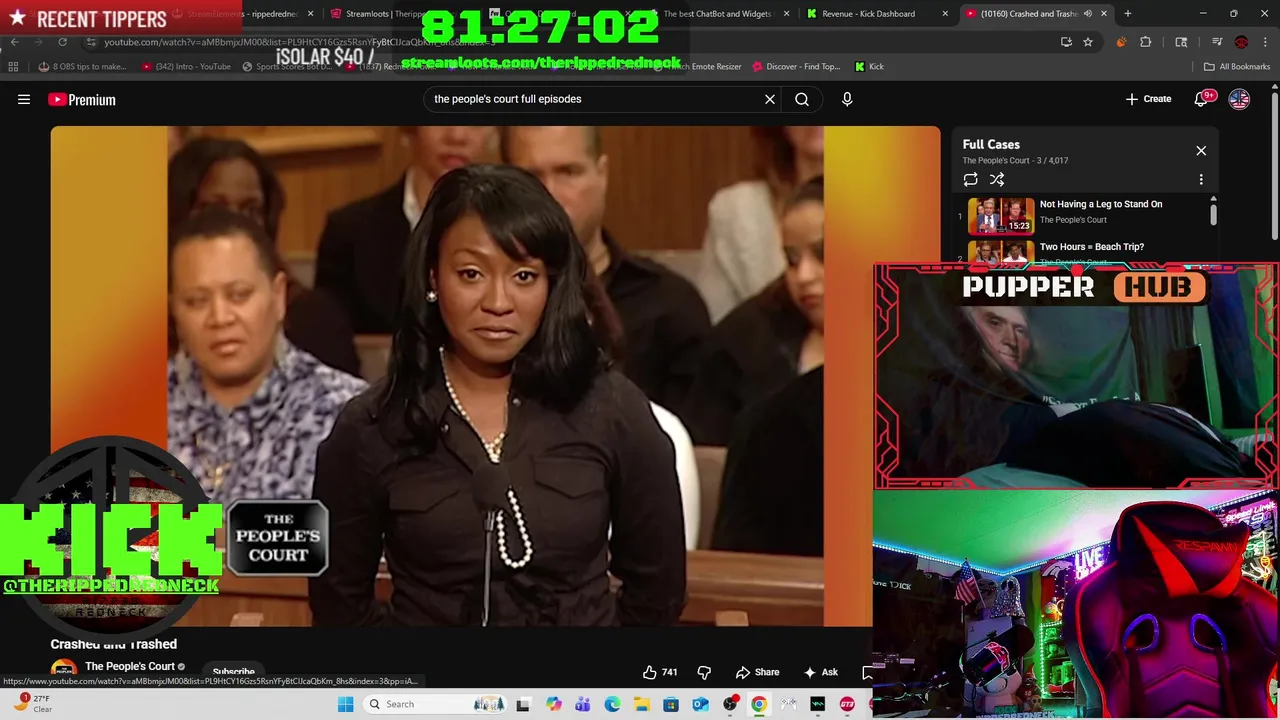
Task: Switch to 'The best ChatBot and Widgets' tab
Action: point(717,14)
